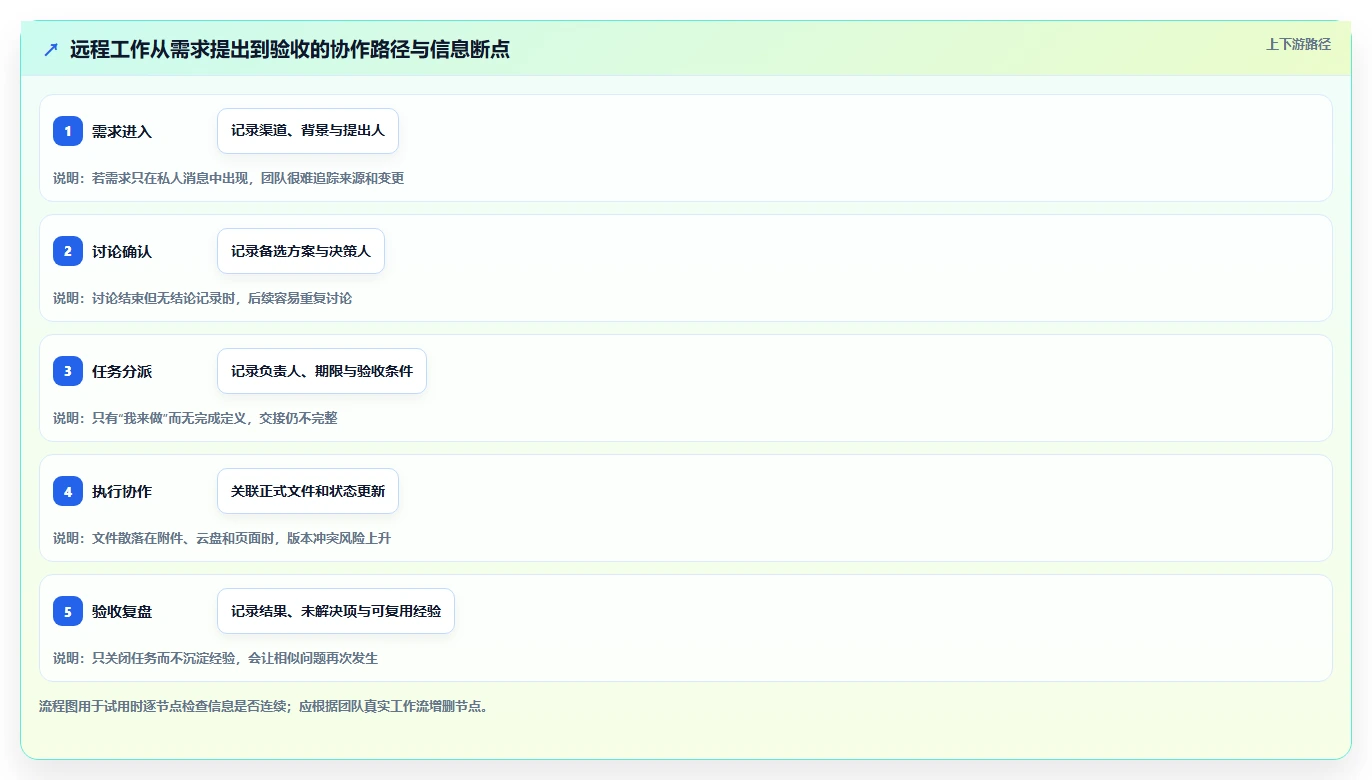This screenshot has height=780, width=1372.
Task: Click the 需求进入 step title
Action: (122, 131)
